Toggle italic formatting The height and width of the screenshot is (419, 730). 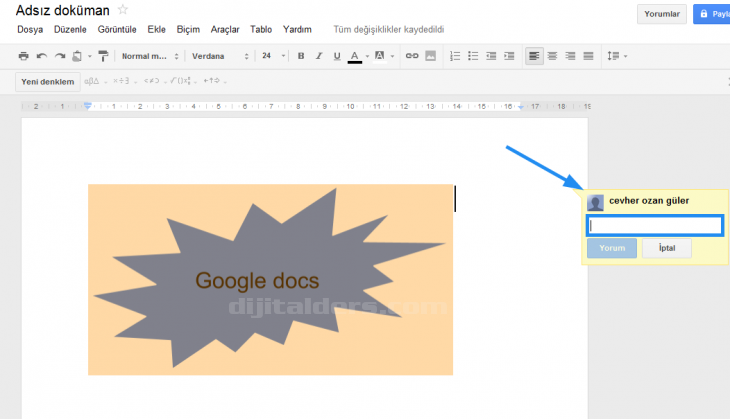pos(319,56)
